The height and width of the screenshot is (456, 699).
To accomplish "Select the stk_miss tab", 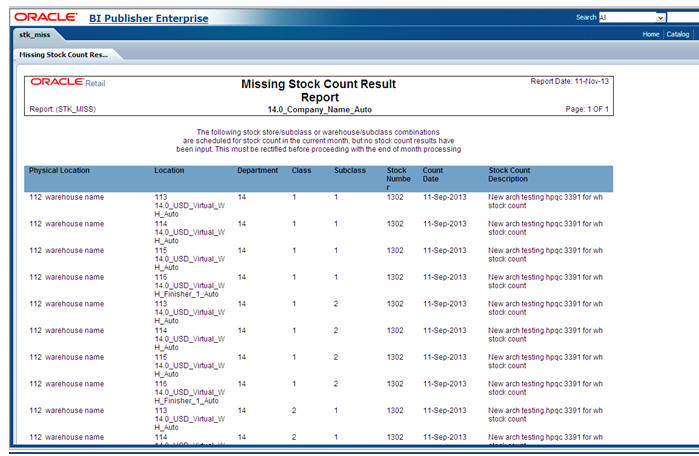I will pyautogui.click(x=35, y=34).
